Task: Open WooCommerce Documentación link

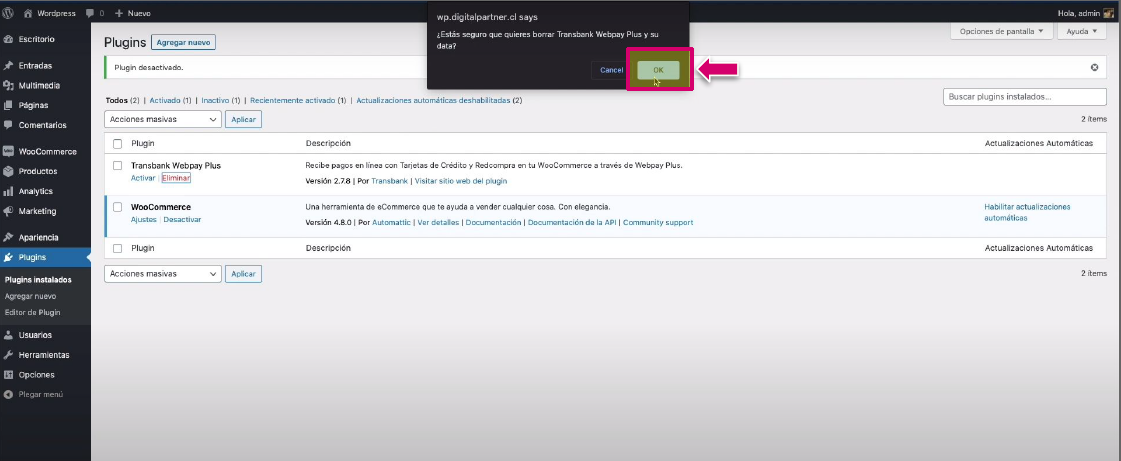Action: point(493,222)
